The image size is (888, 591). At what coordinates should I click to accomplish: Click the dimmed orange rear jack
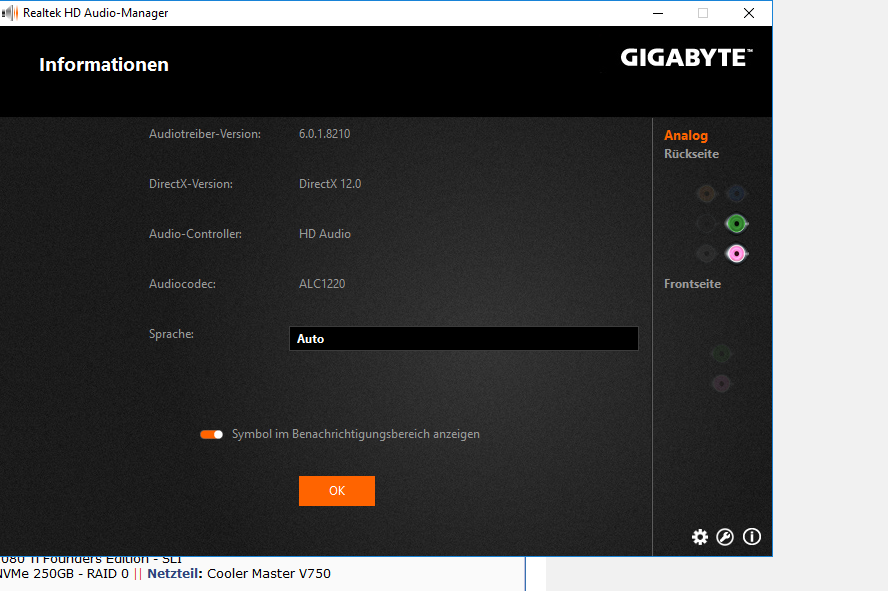706,194
